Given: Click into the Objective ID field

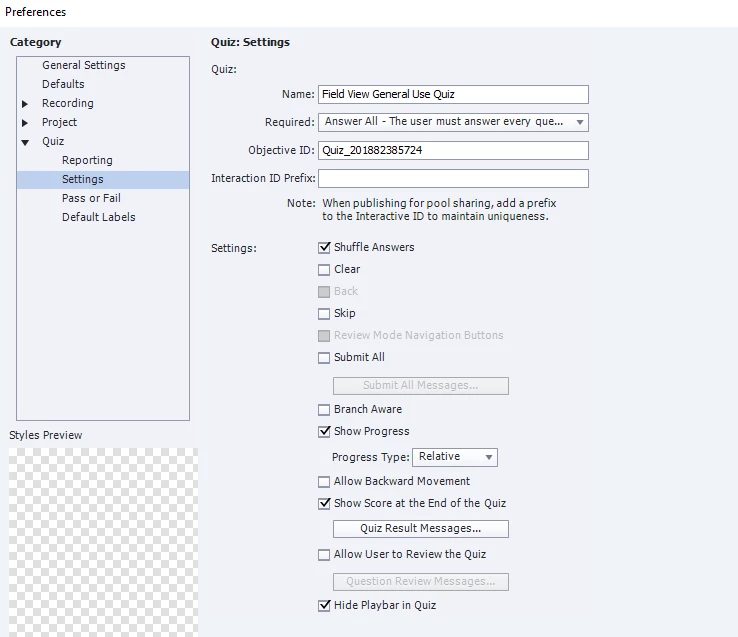Looking at the screenshot, I should point(453,150).
